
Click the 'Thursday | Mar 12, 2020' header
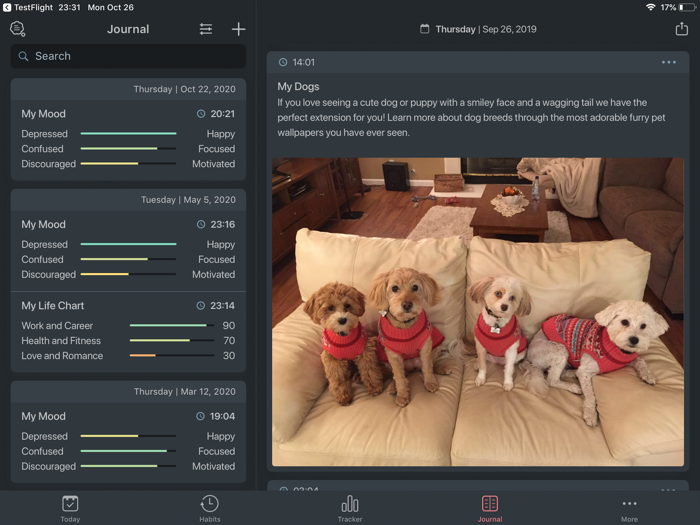184,392
